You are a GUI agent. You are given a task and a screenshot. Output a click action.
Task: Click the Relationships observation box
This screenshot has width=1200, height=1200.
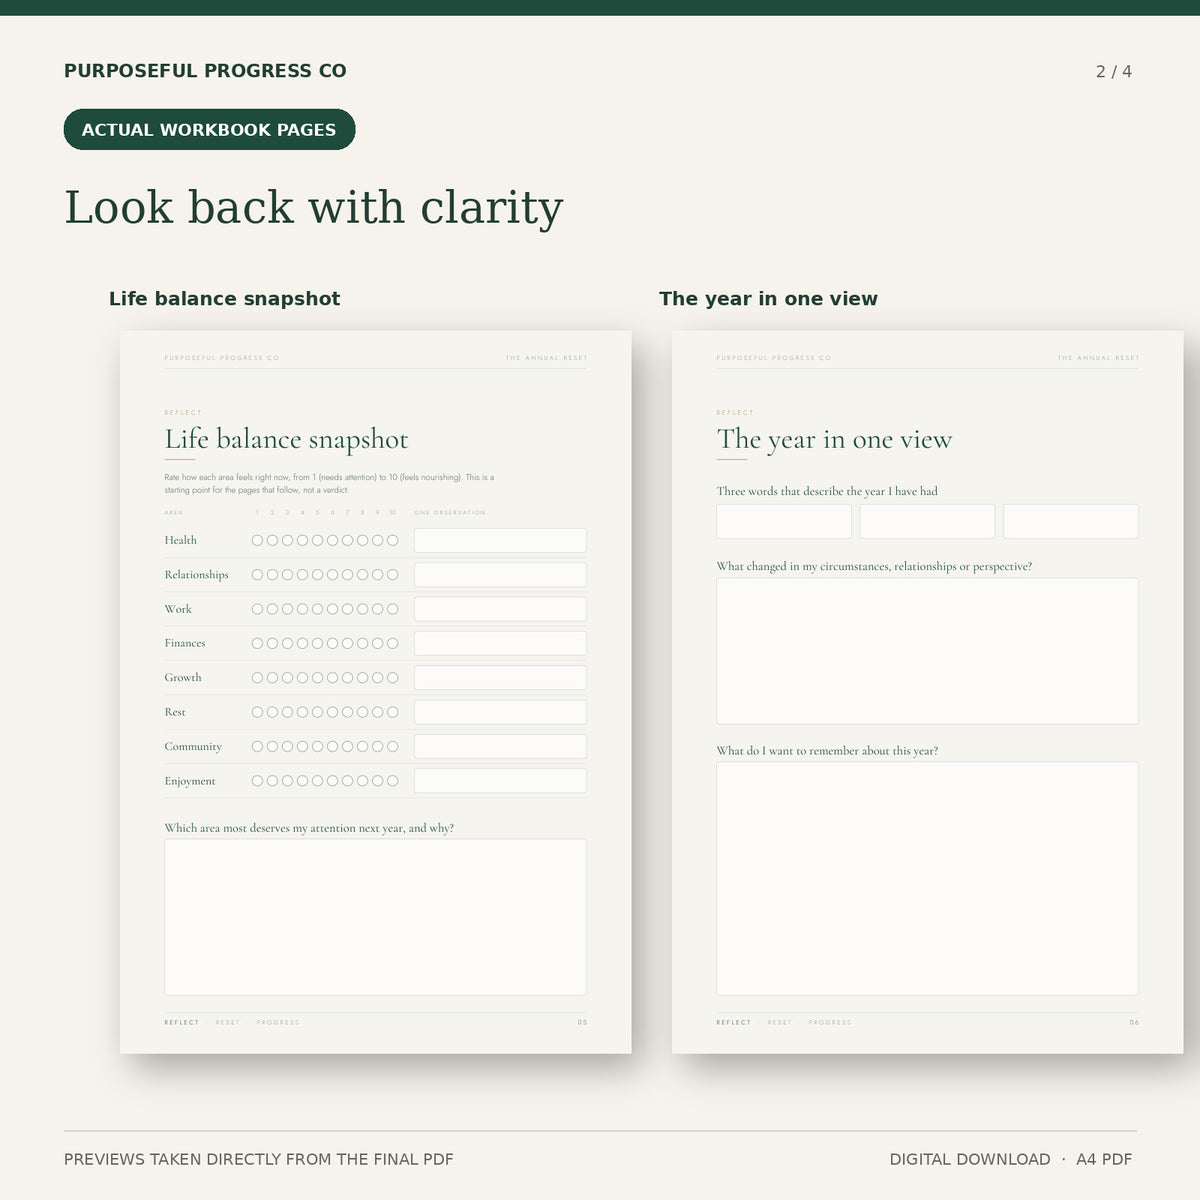(500, 575)
